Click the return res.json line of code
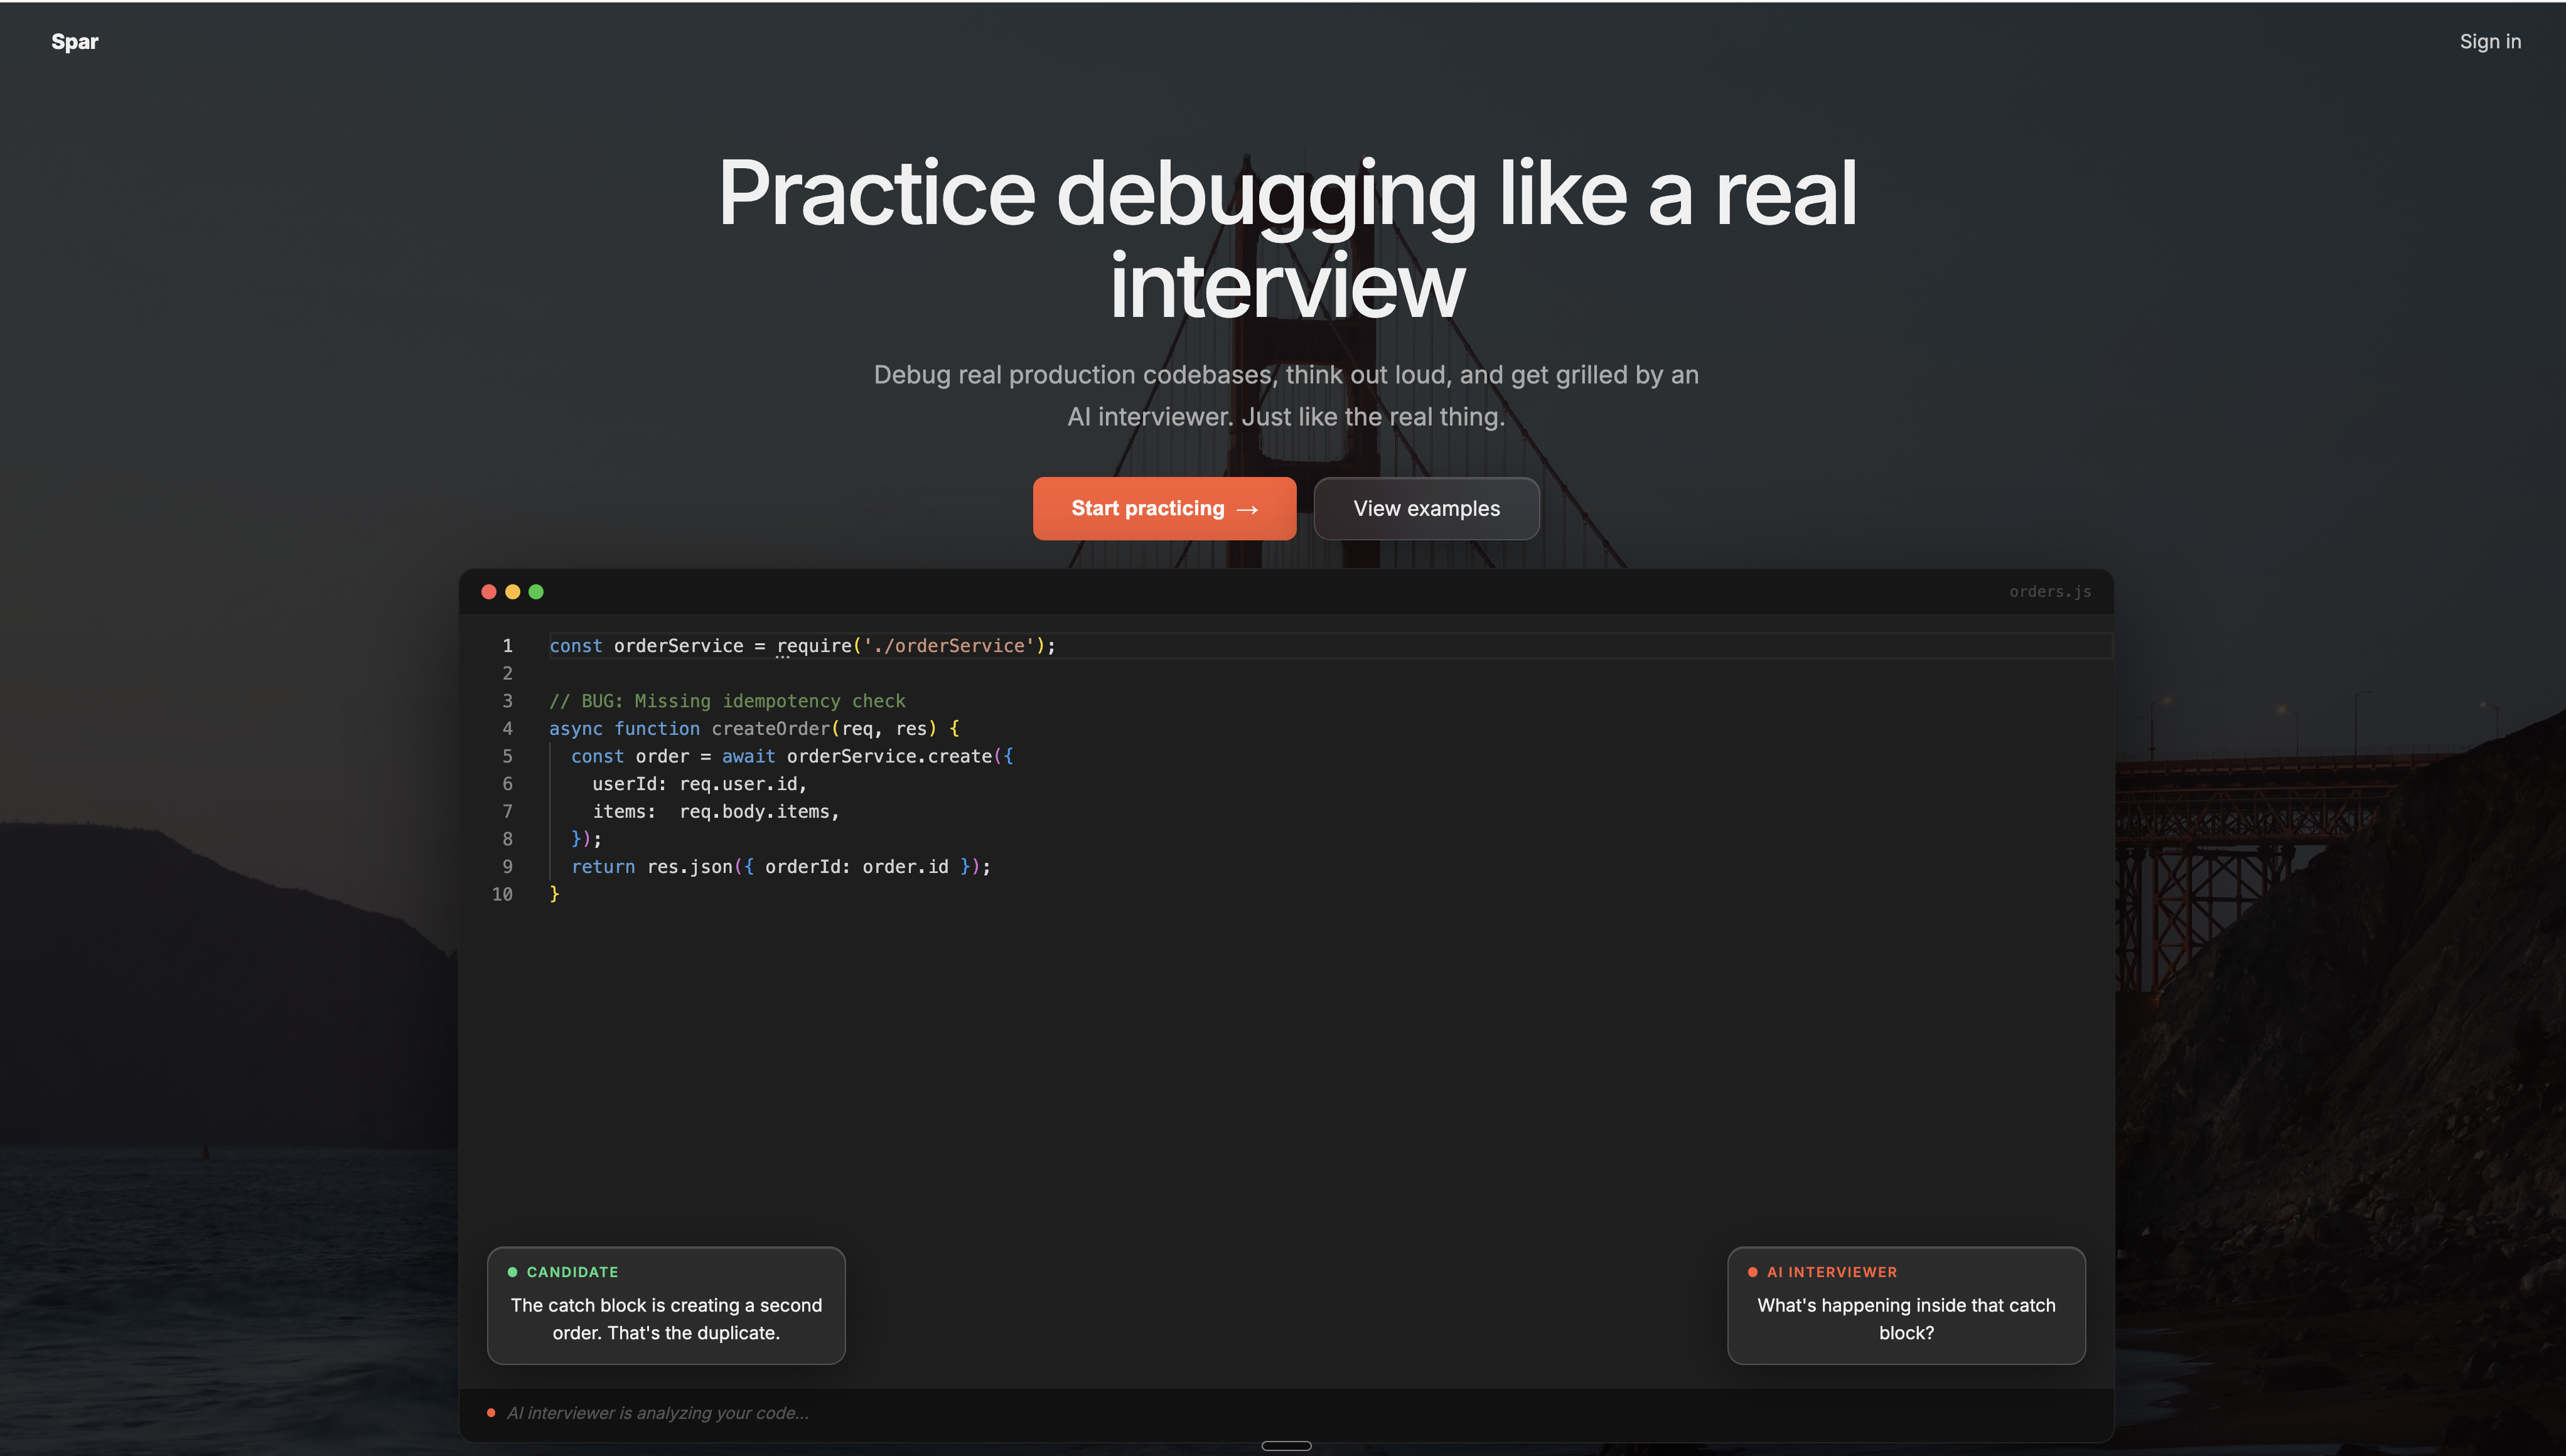Image resolution: width=2566 pixels, height=1456 pixels. tap(780, 867)
